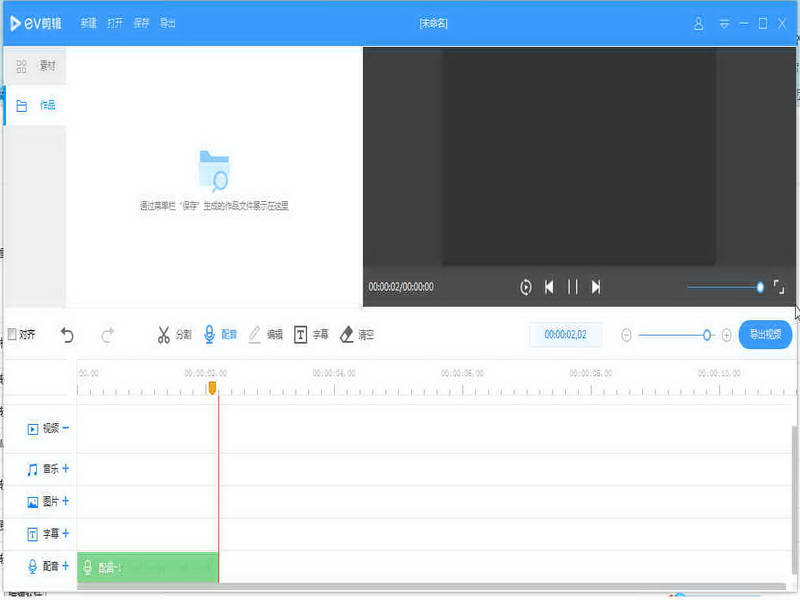800x600 pixels.
Task: Click the orange playhead marker
Action: [x=212, y=388]
